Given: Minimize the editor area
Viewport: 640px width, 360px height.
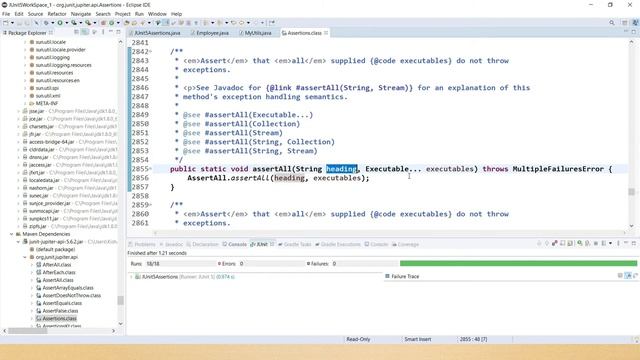Looking at the screenshot, I should pyautogui.click(x=626, y=32).
